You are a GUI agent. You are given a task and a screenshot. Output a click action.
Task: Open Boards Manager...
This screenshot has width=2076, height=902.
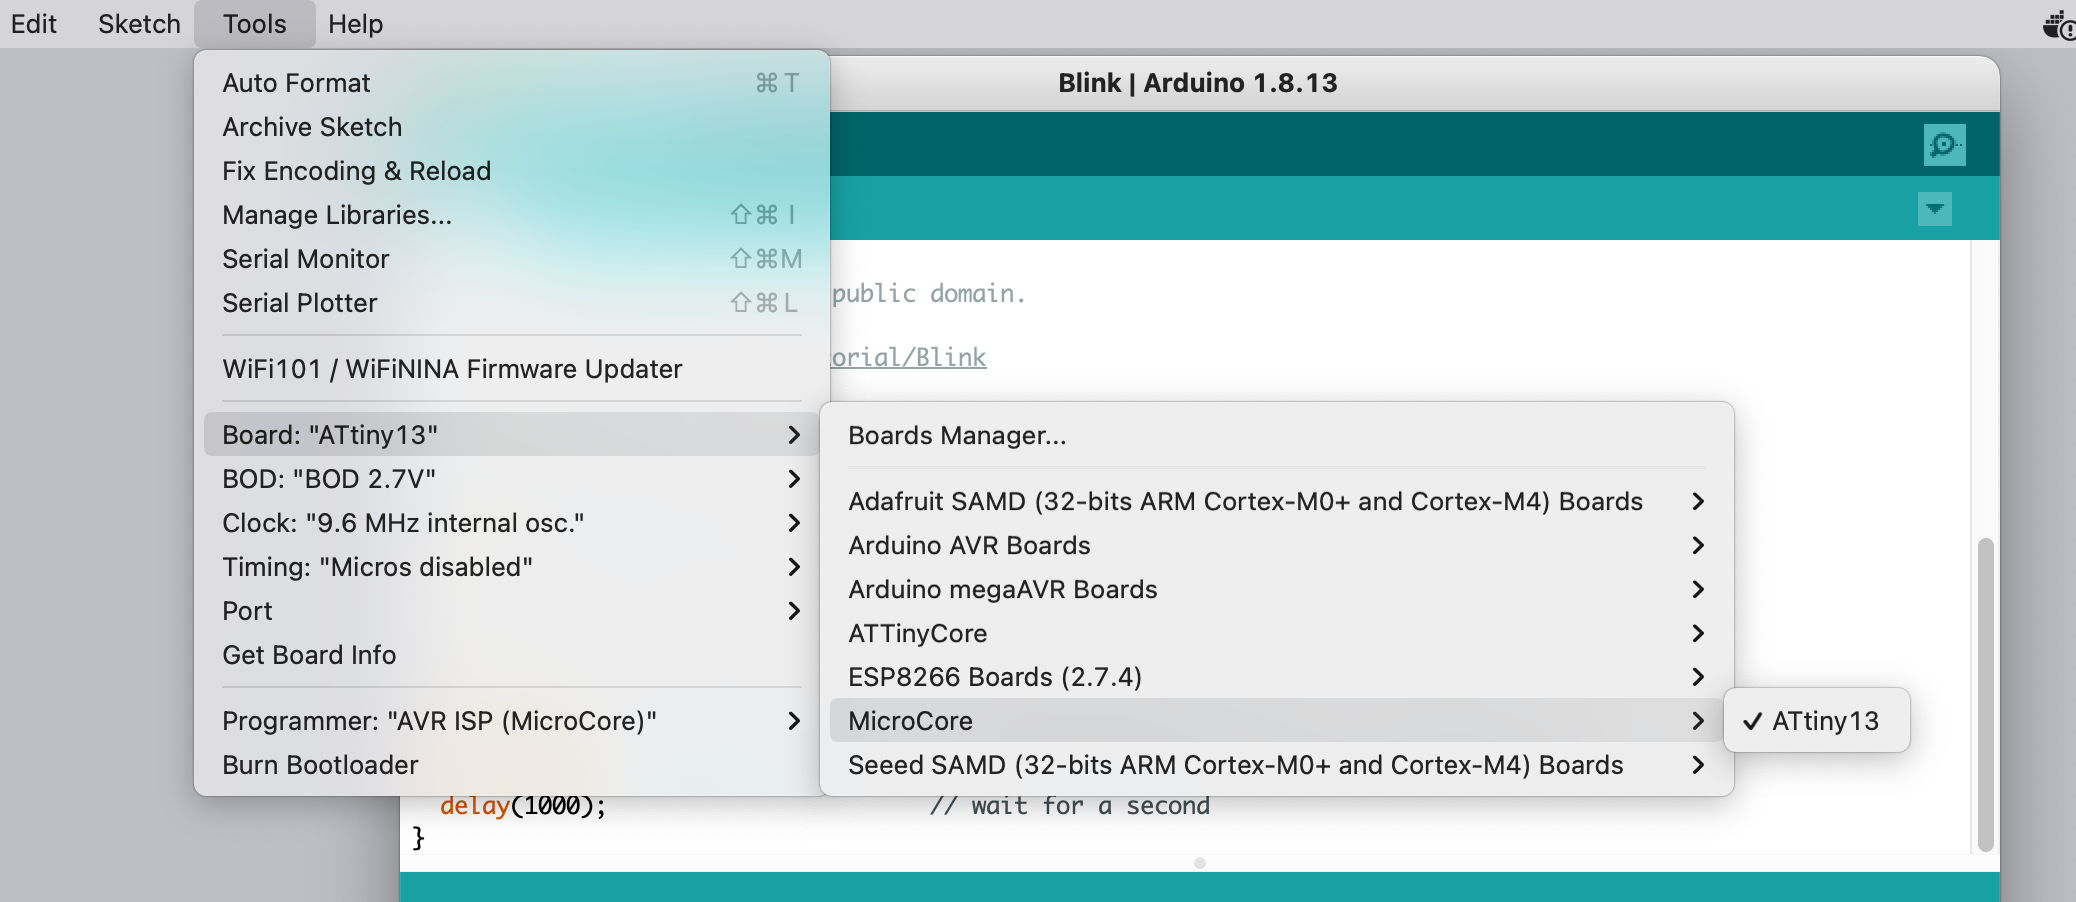click(1277, 436)
